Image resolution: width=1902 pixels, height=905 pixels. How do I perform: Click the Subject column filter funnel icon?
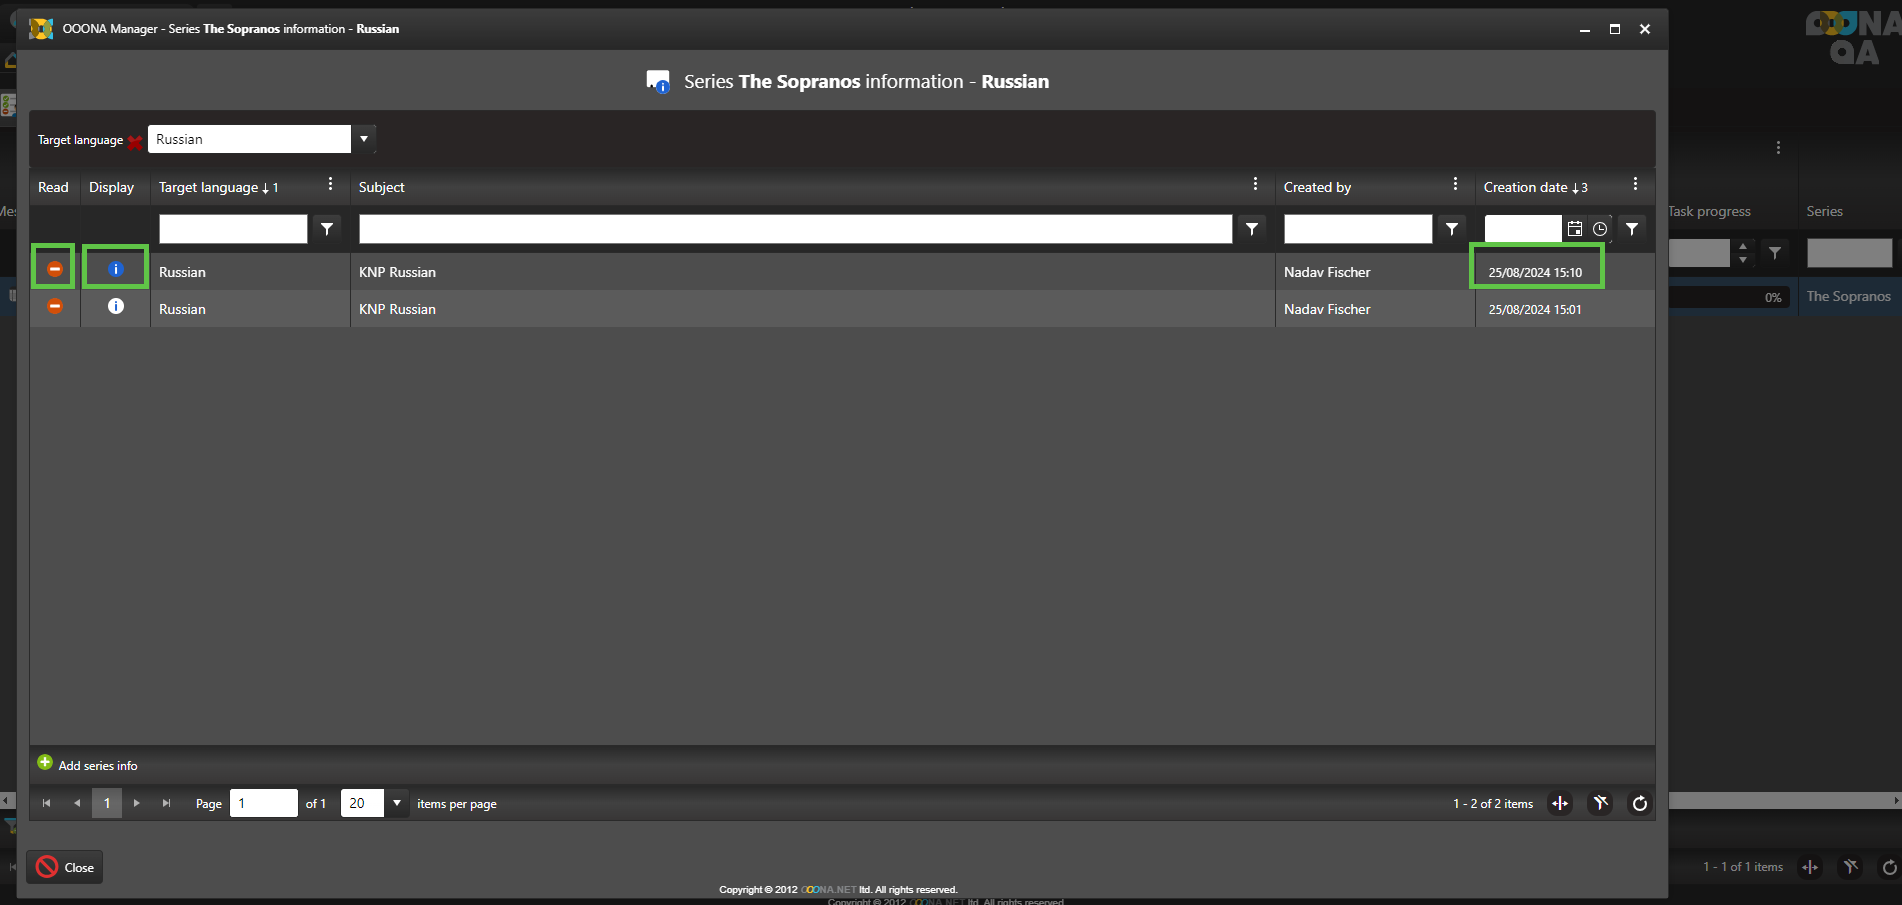1252,229
